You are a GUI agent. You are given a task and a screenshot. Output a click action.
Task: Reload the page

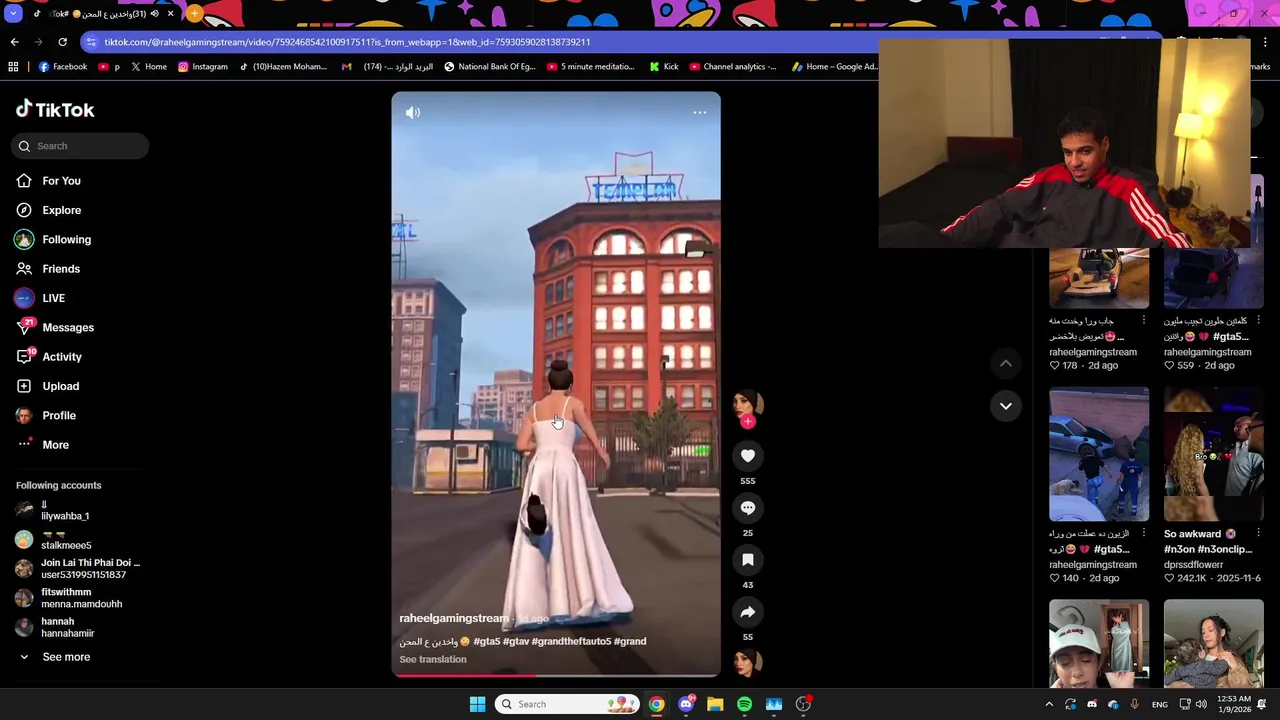[62, 42]
